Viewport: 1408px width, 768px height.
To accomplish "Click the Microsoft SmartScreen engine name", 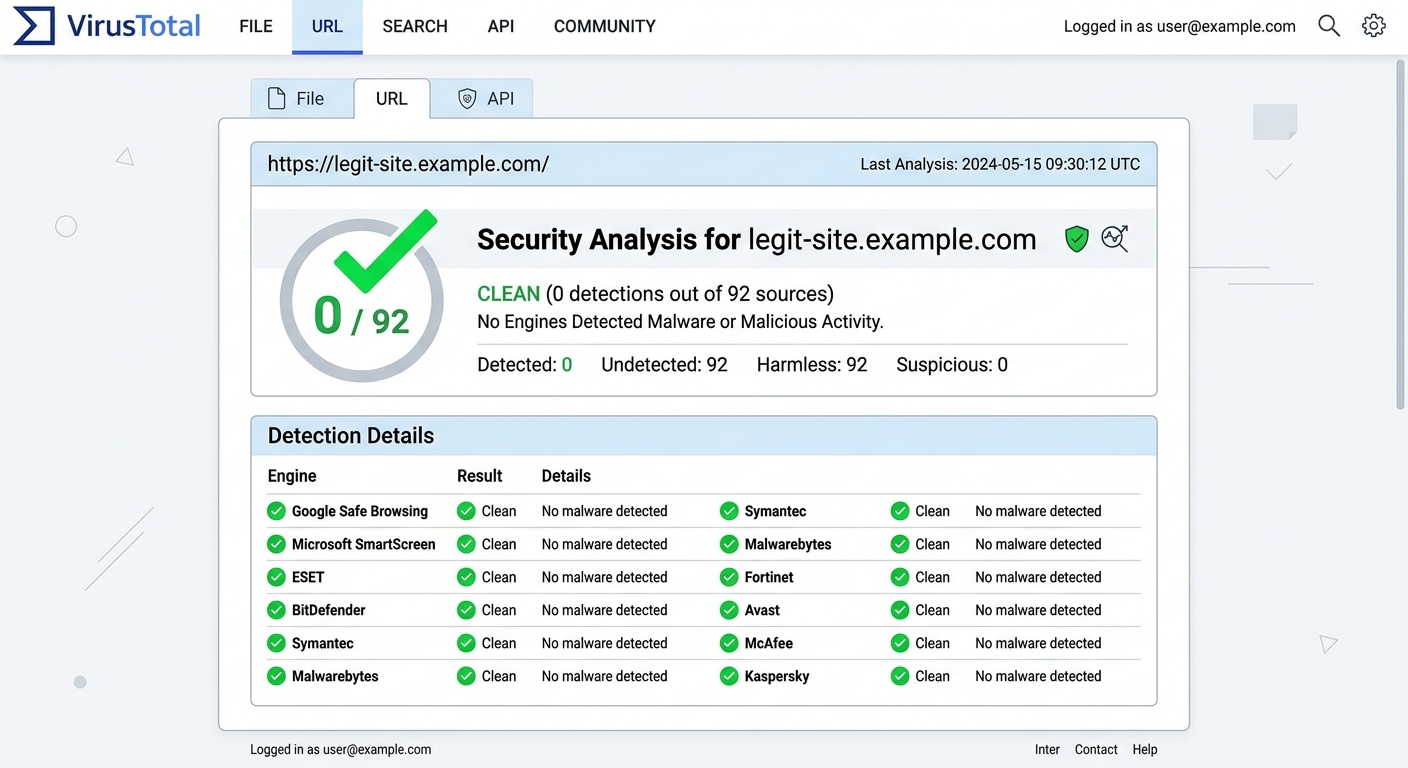I will (364, 544).
